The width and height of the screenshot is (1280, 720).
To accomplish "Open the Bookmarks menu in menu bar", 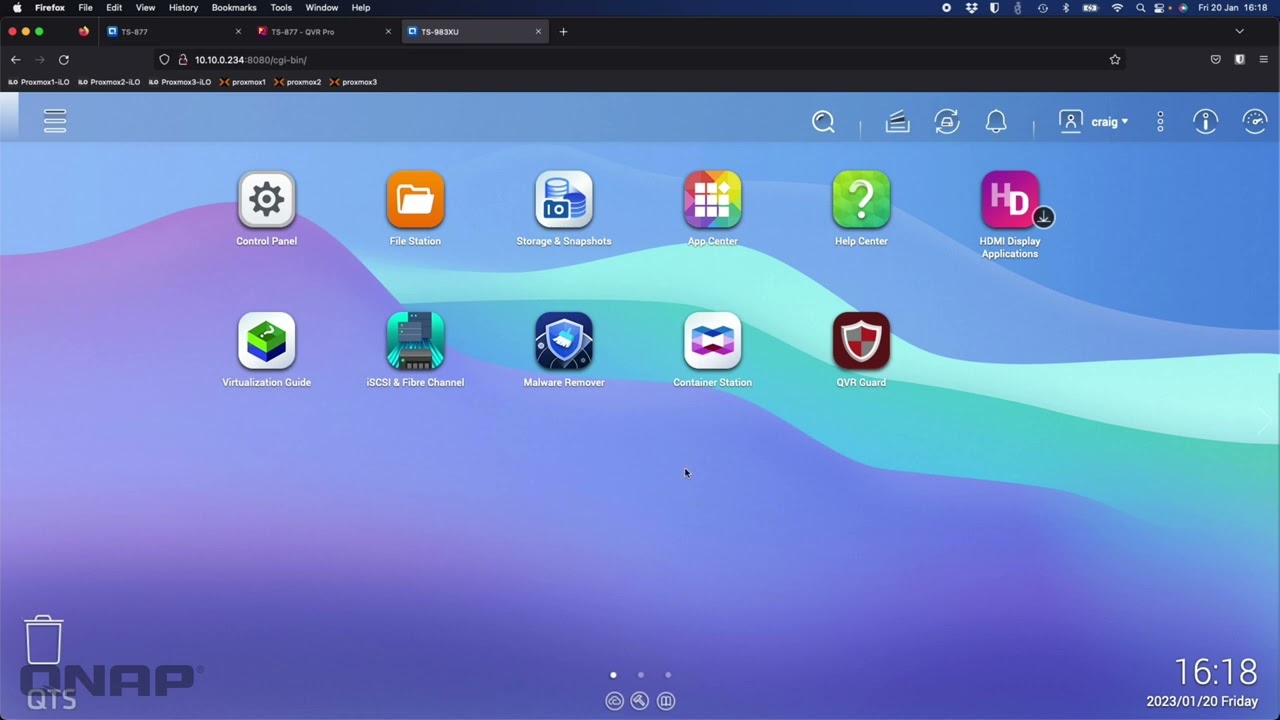I will pyautogui.click(x=234, y=8).
